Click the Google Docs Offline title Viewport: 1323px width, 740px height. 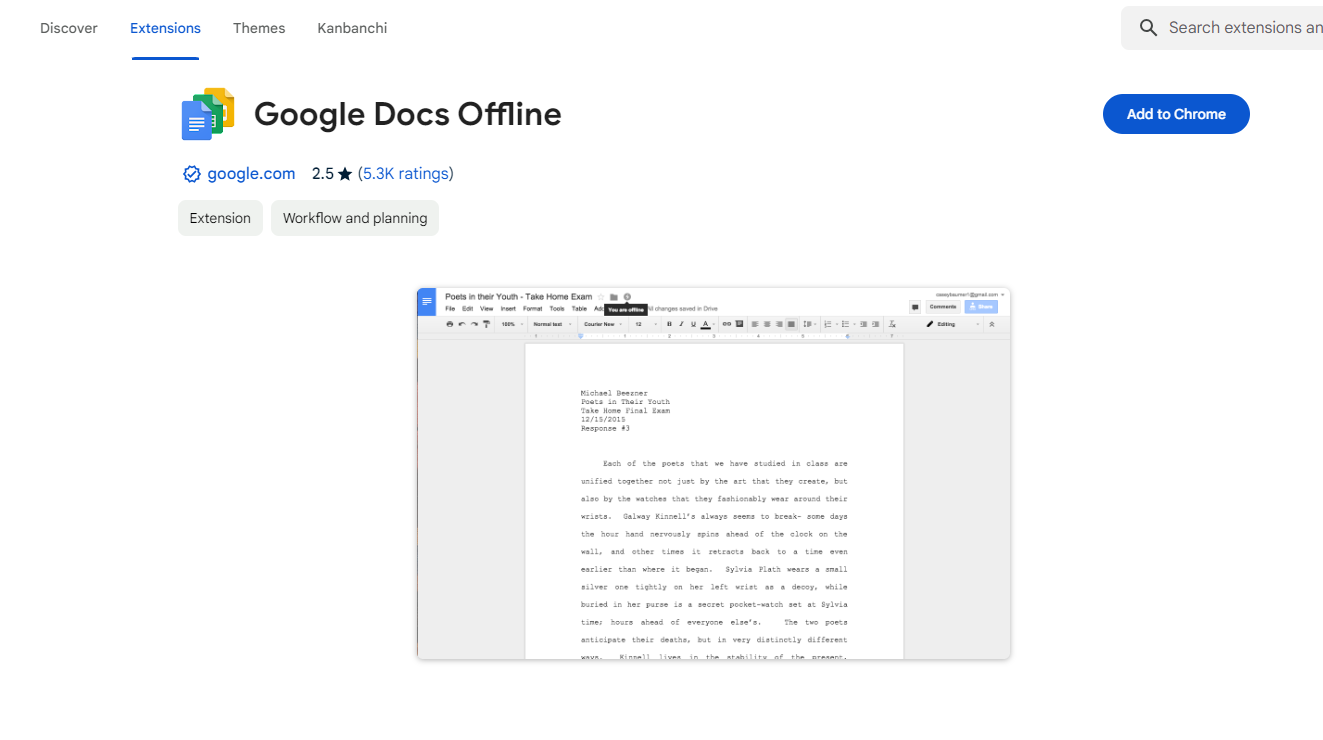click(408, 114)
